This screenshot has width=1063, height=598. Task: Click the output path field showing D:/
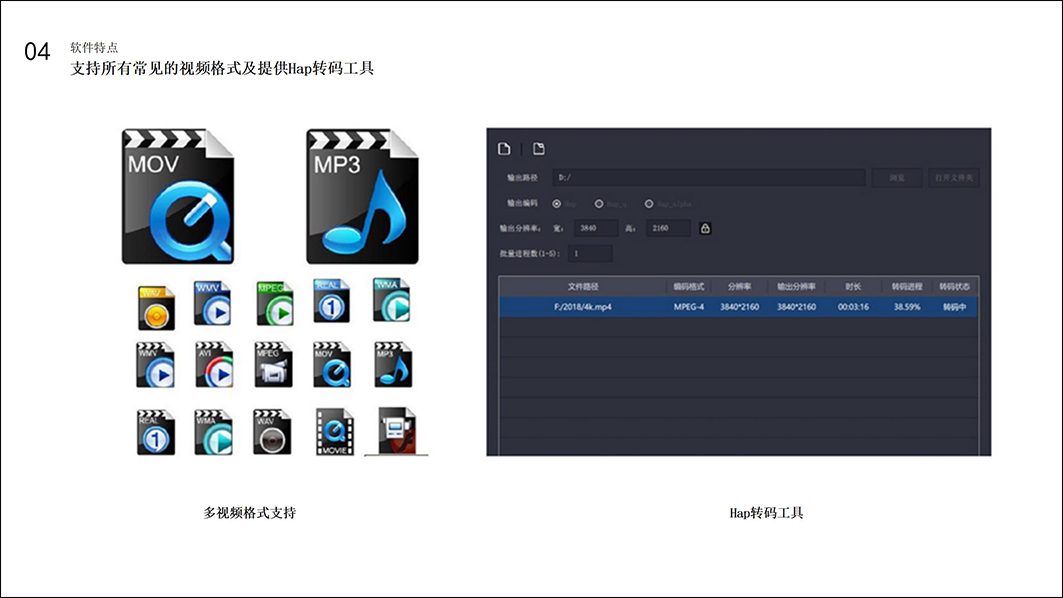[708, 178]
